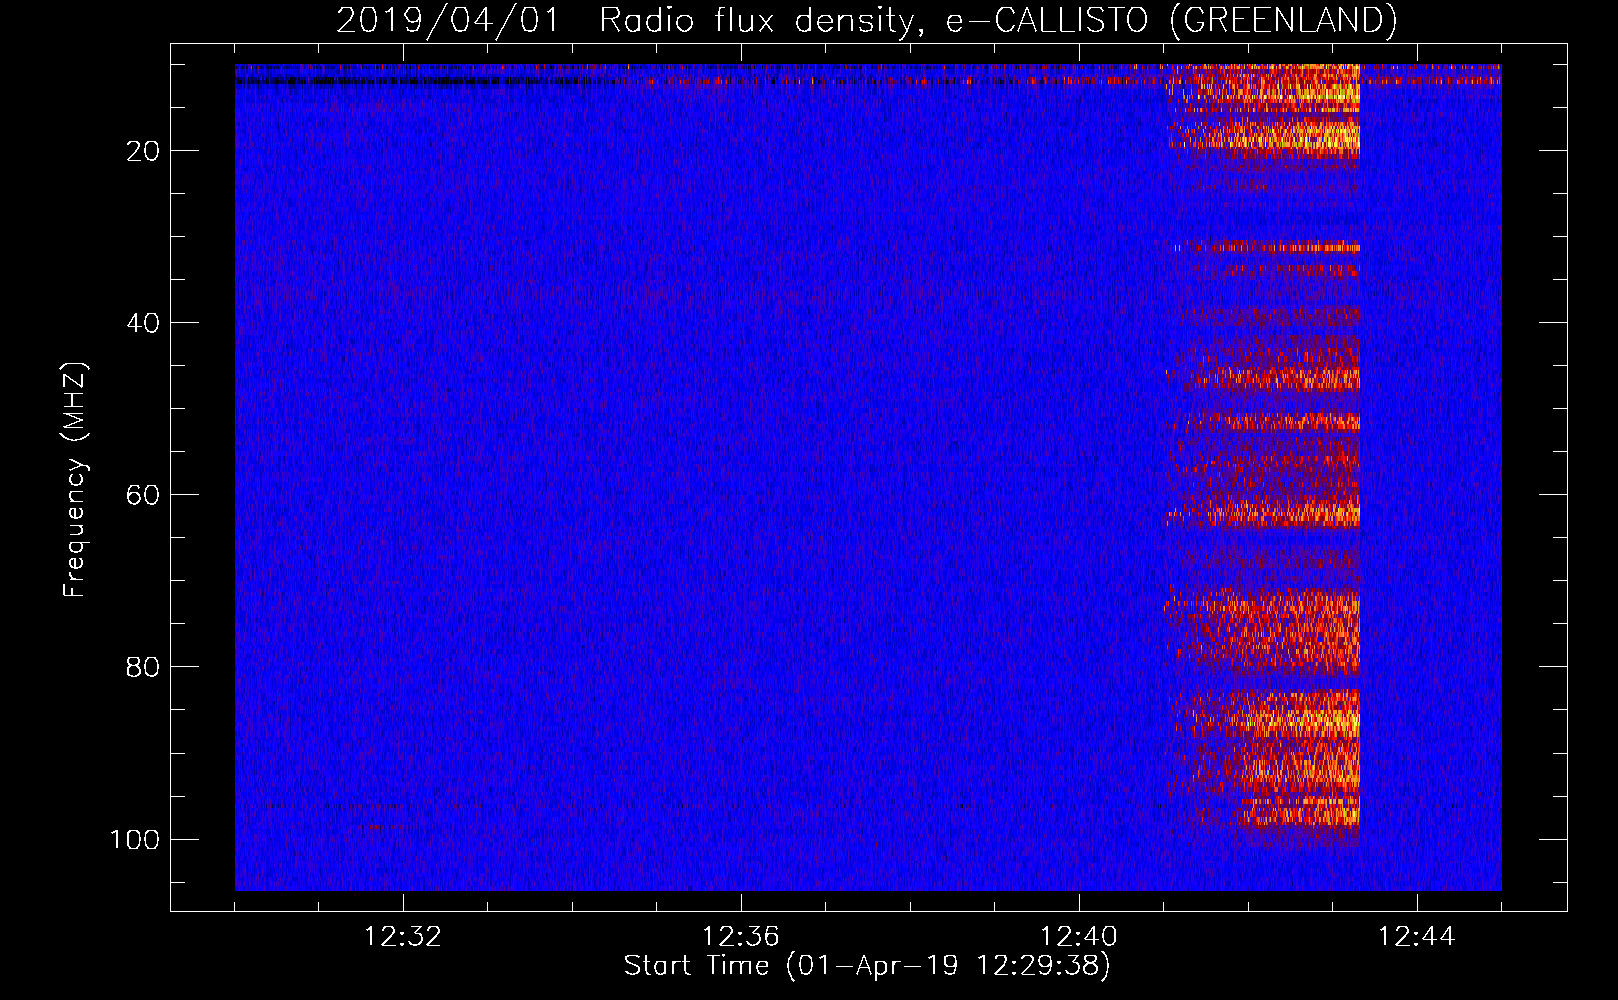Click the plot title '2019/04/01 Radio flux density, e-CALLISTO (GREENLAND)'
1618x1000 pixels.
pos(867,21)
